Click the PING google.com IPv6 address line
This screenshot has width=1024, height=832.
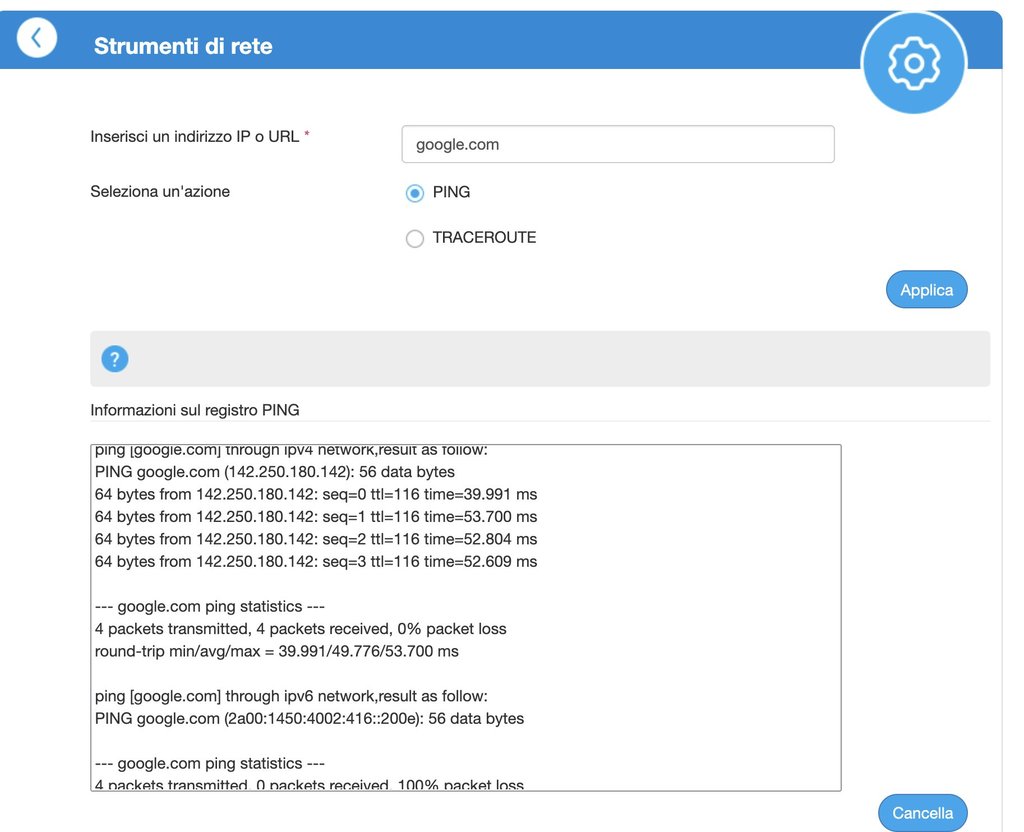(309, 718)
